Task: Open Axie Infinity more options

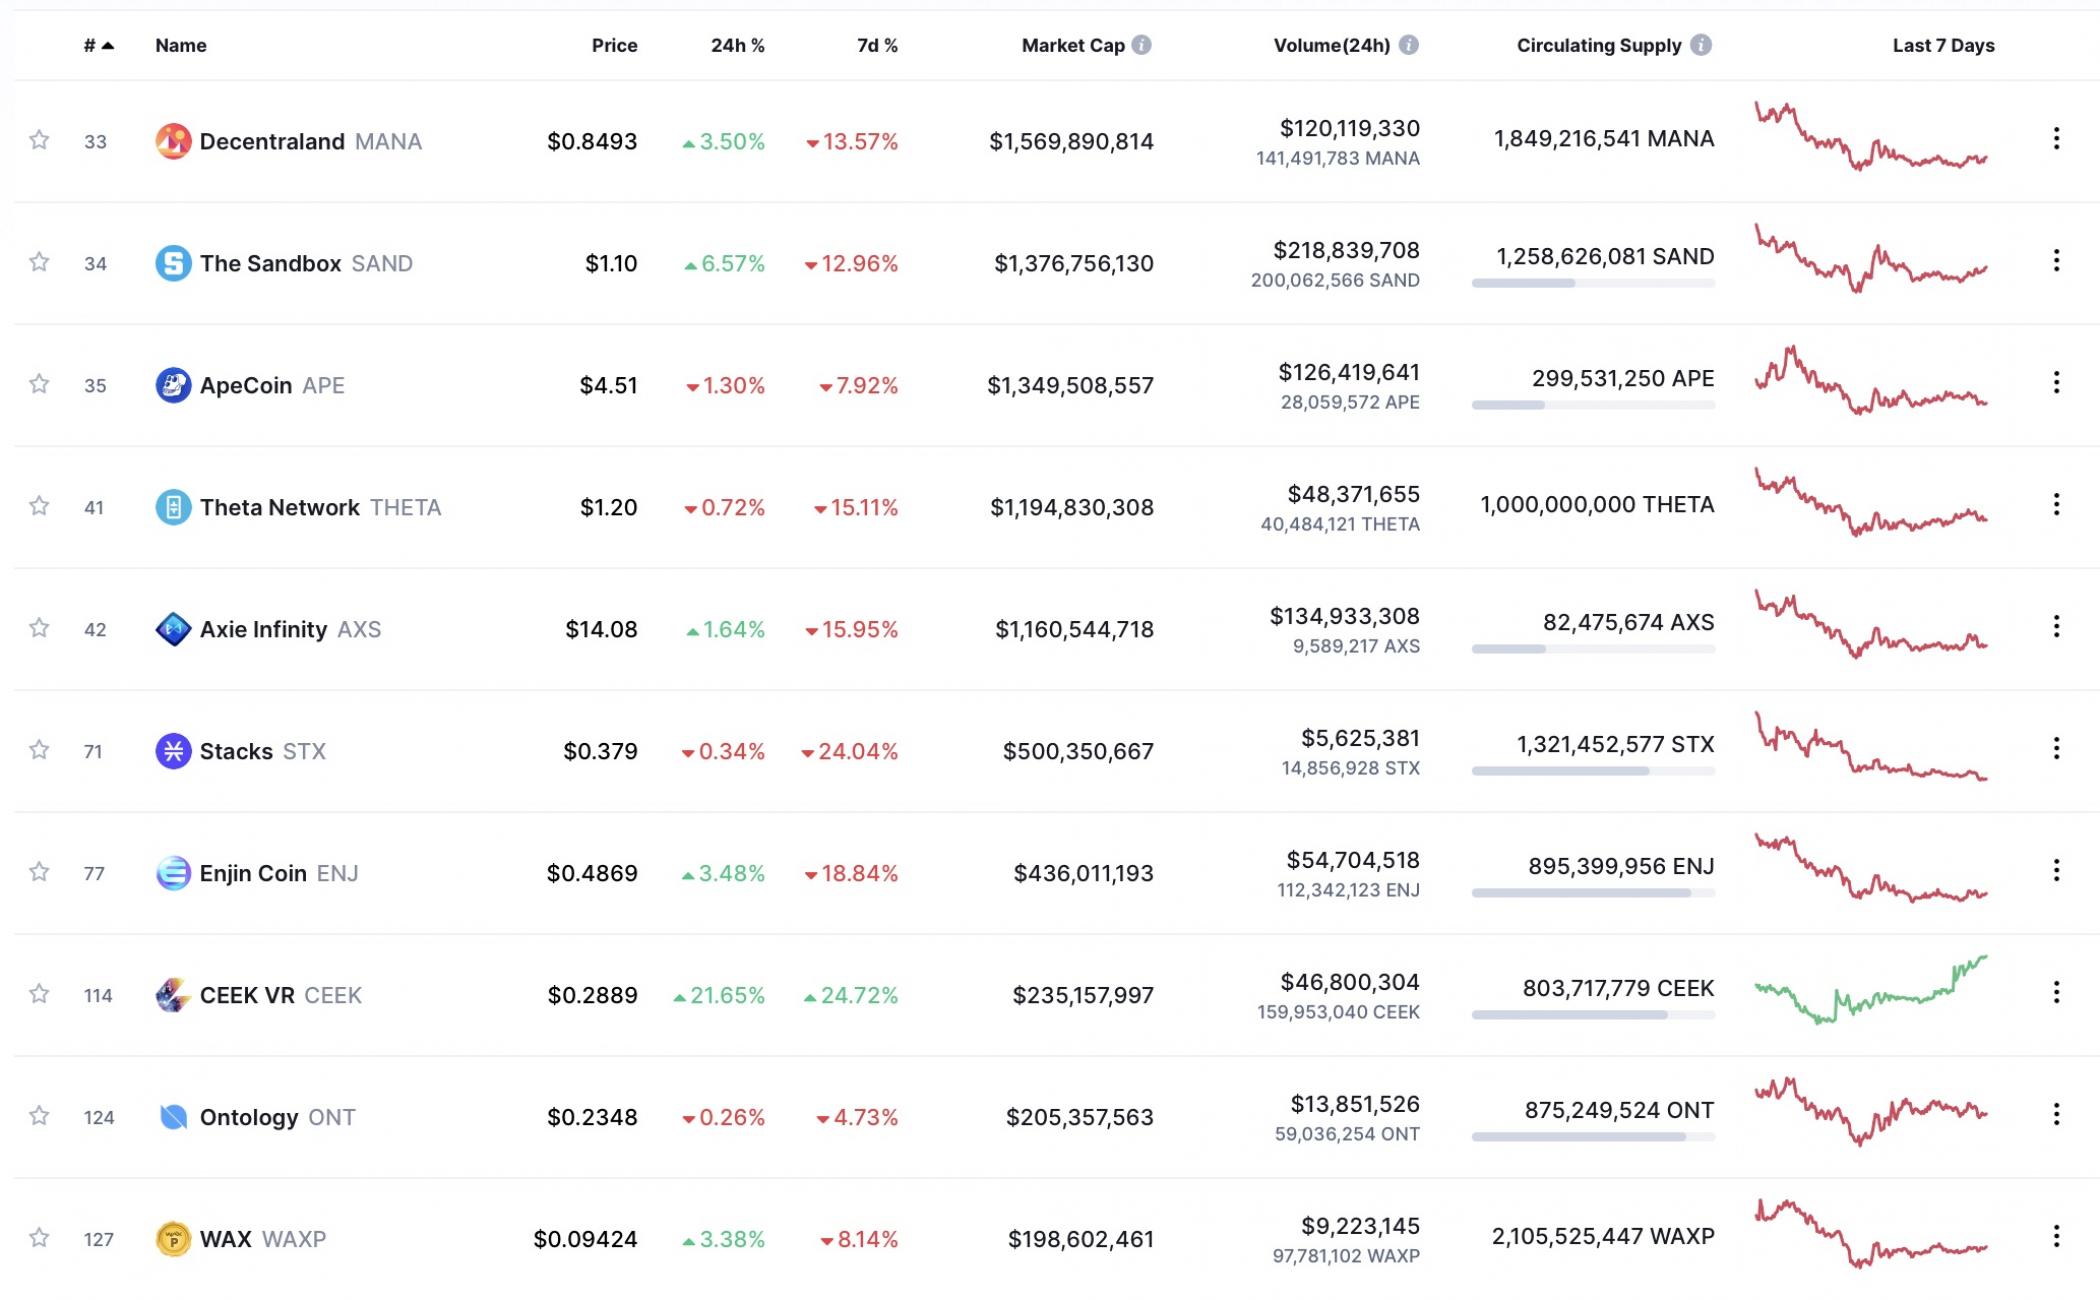Action: (x=2056, y=627)
